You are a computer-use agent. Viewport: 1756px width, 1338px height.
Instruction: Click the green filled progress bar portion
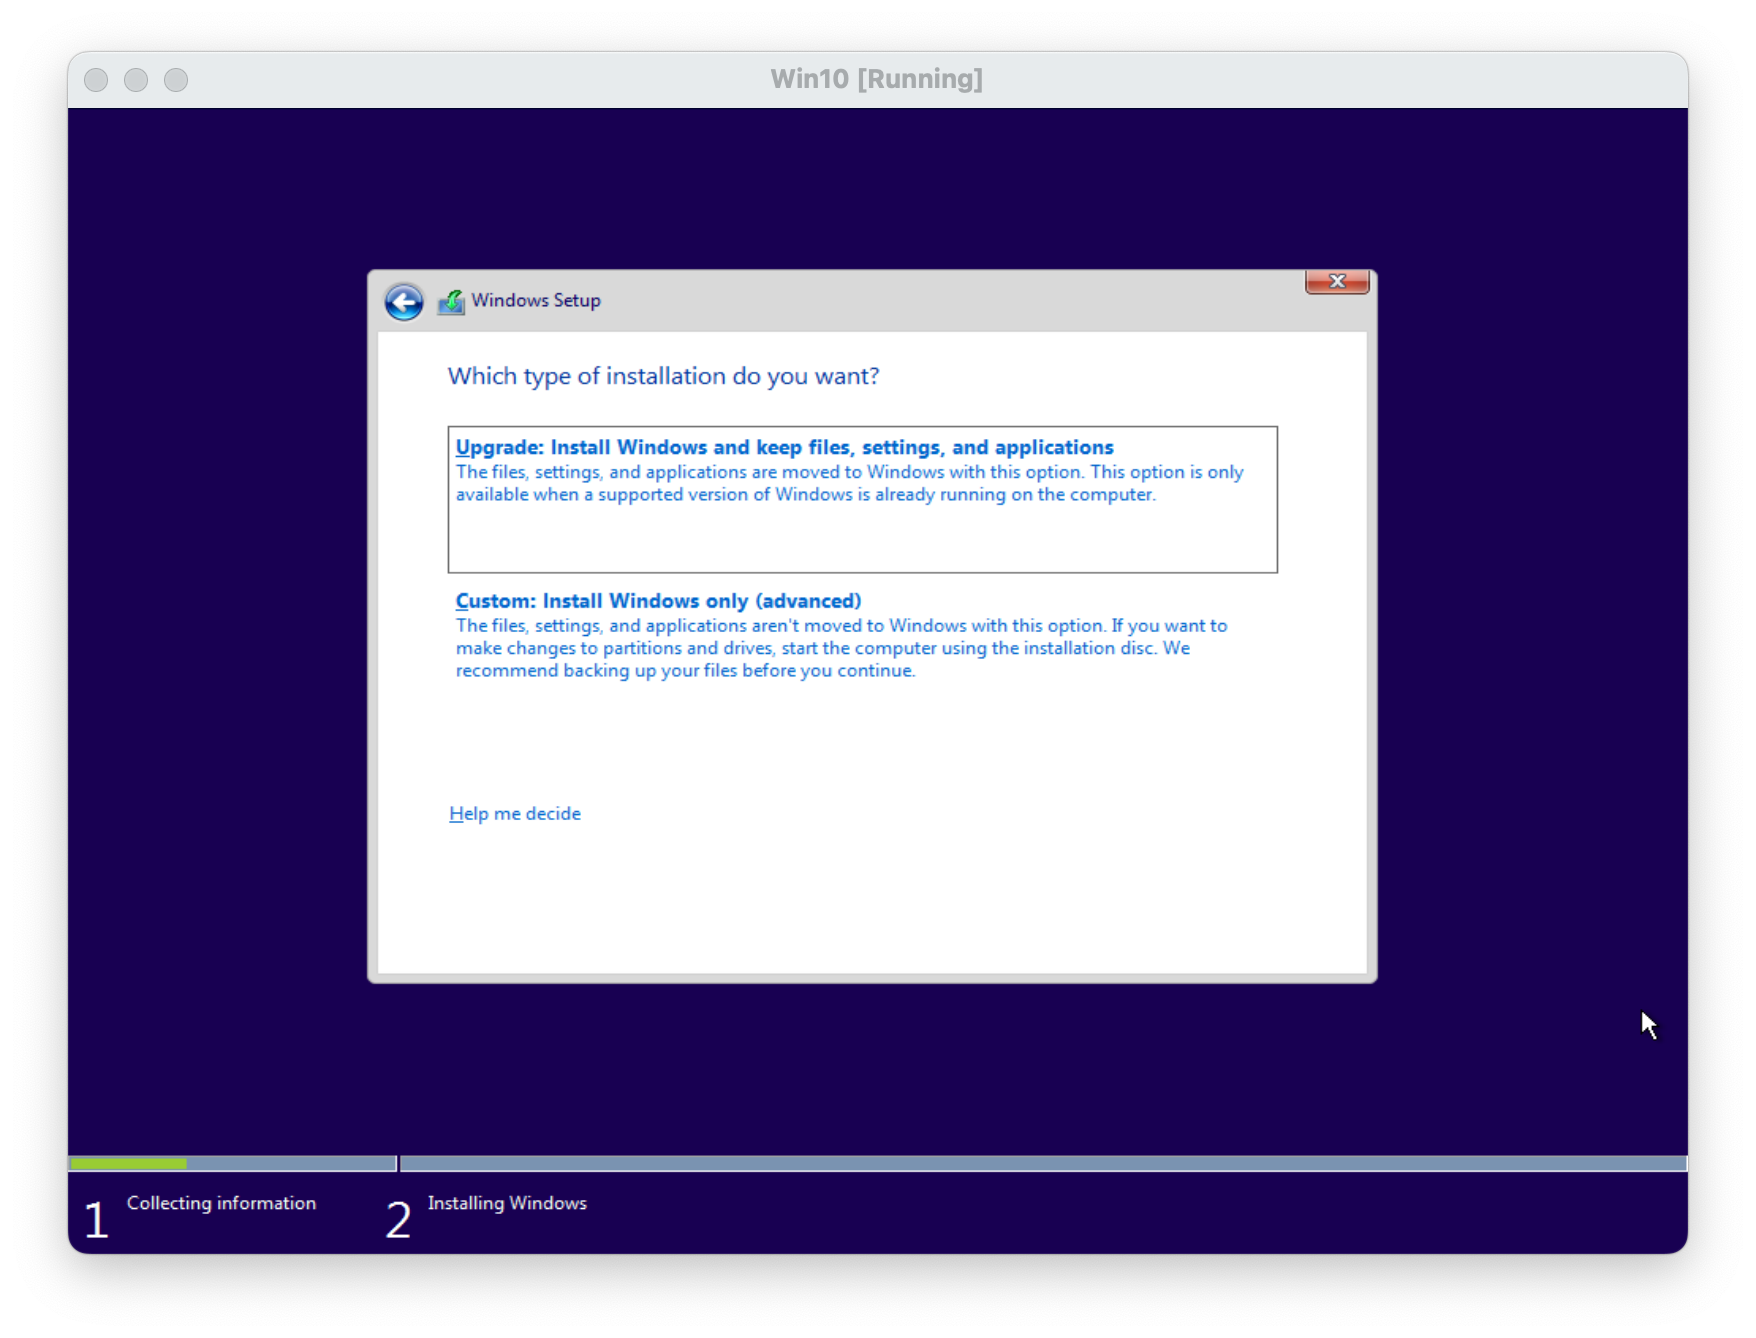tap(128, 1164)
